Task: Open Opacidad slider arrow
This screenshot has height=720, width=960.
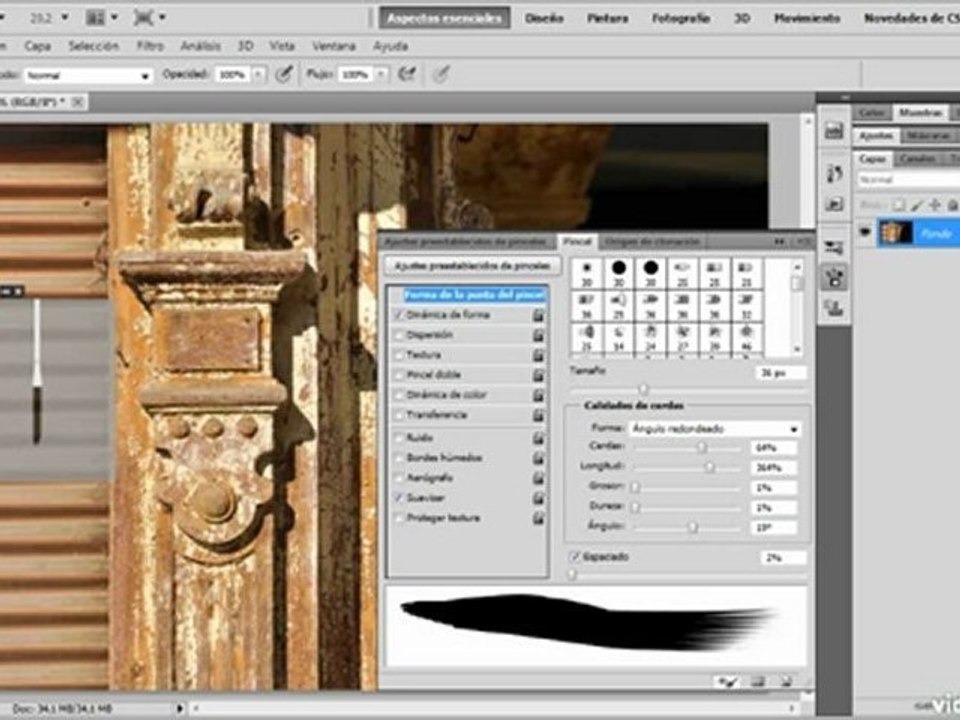Action: point(259,75)
